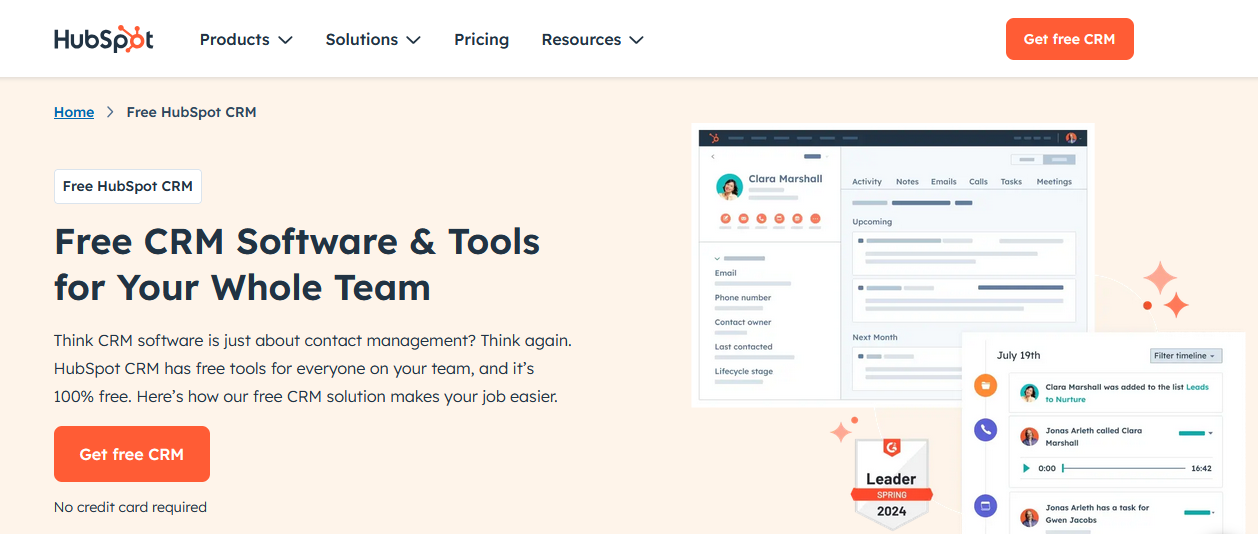Switch to the Activity tab
The height and width of the screenshot is (534, 1258).
click(x=867, y=182)
